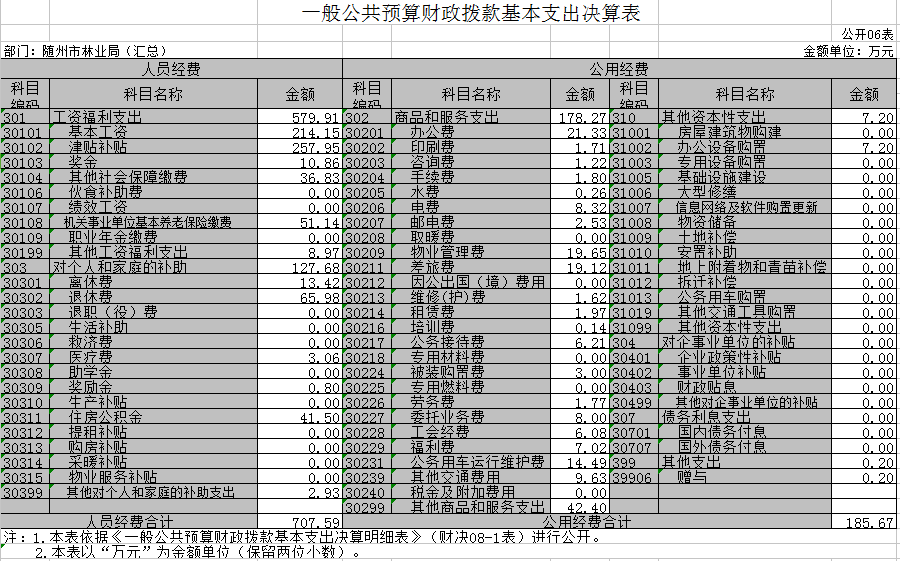Select the 185.67 total amount cell
This screenshot has width=900, height=561.
(868, 522)
